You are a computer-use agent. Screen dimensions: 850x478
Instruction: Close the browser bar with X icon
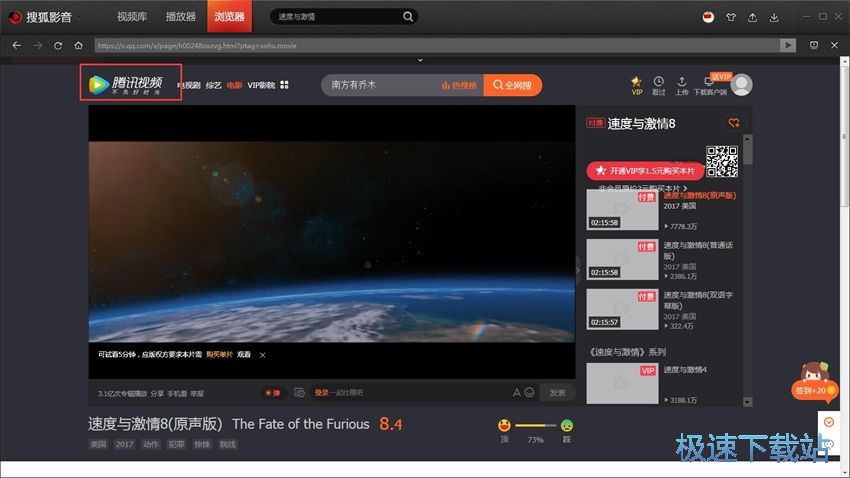834,46
